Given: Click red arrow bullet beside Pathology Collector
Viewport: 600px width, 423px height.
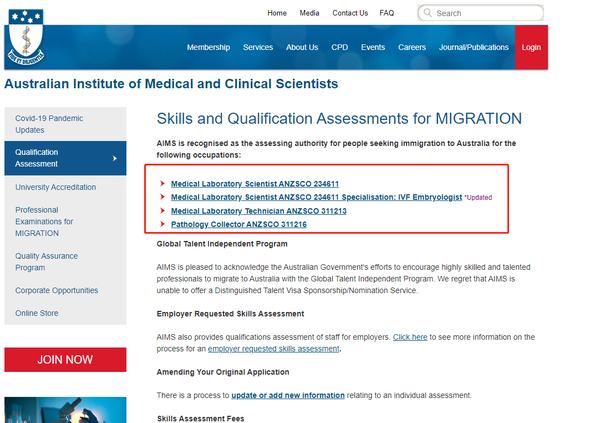Looking at the screenshot, I should pos(162,224).
